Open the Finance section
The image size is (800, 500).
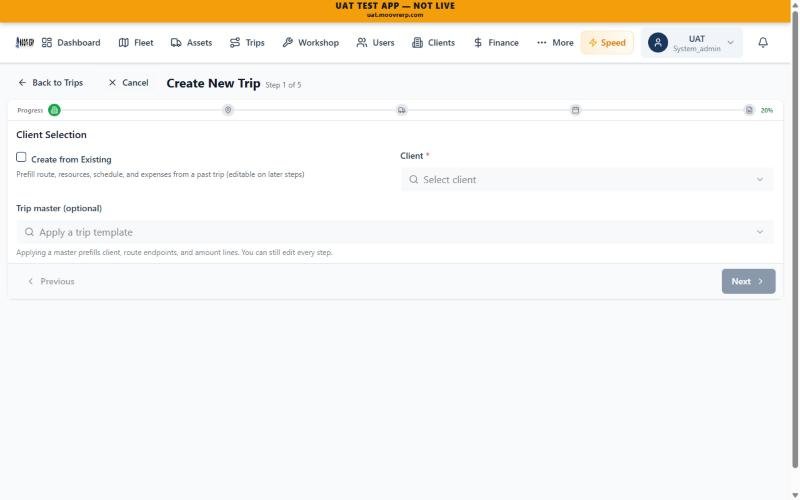click(x=496, y=43)
